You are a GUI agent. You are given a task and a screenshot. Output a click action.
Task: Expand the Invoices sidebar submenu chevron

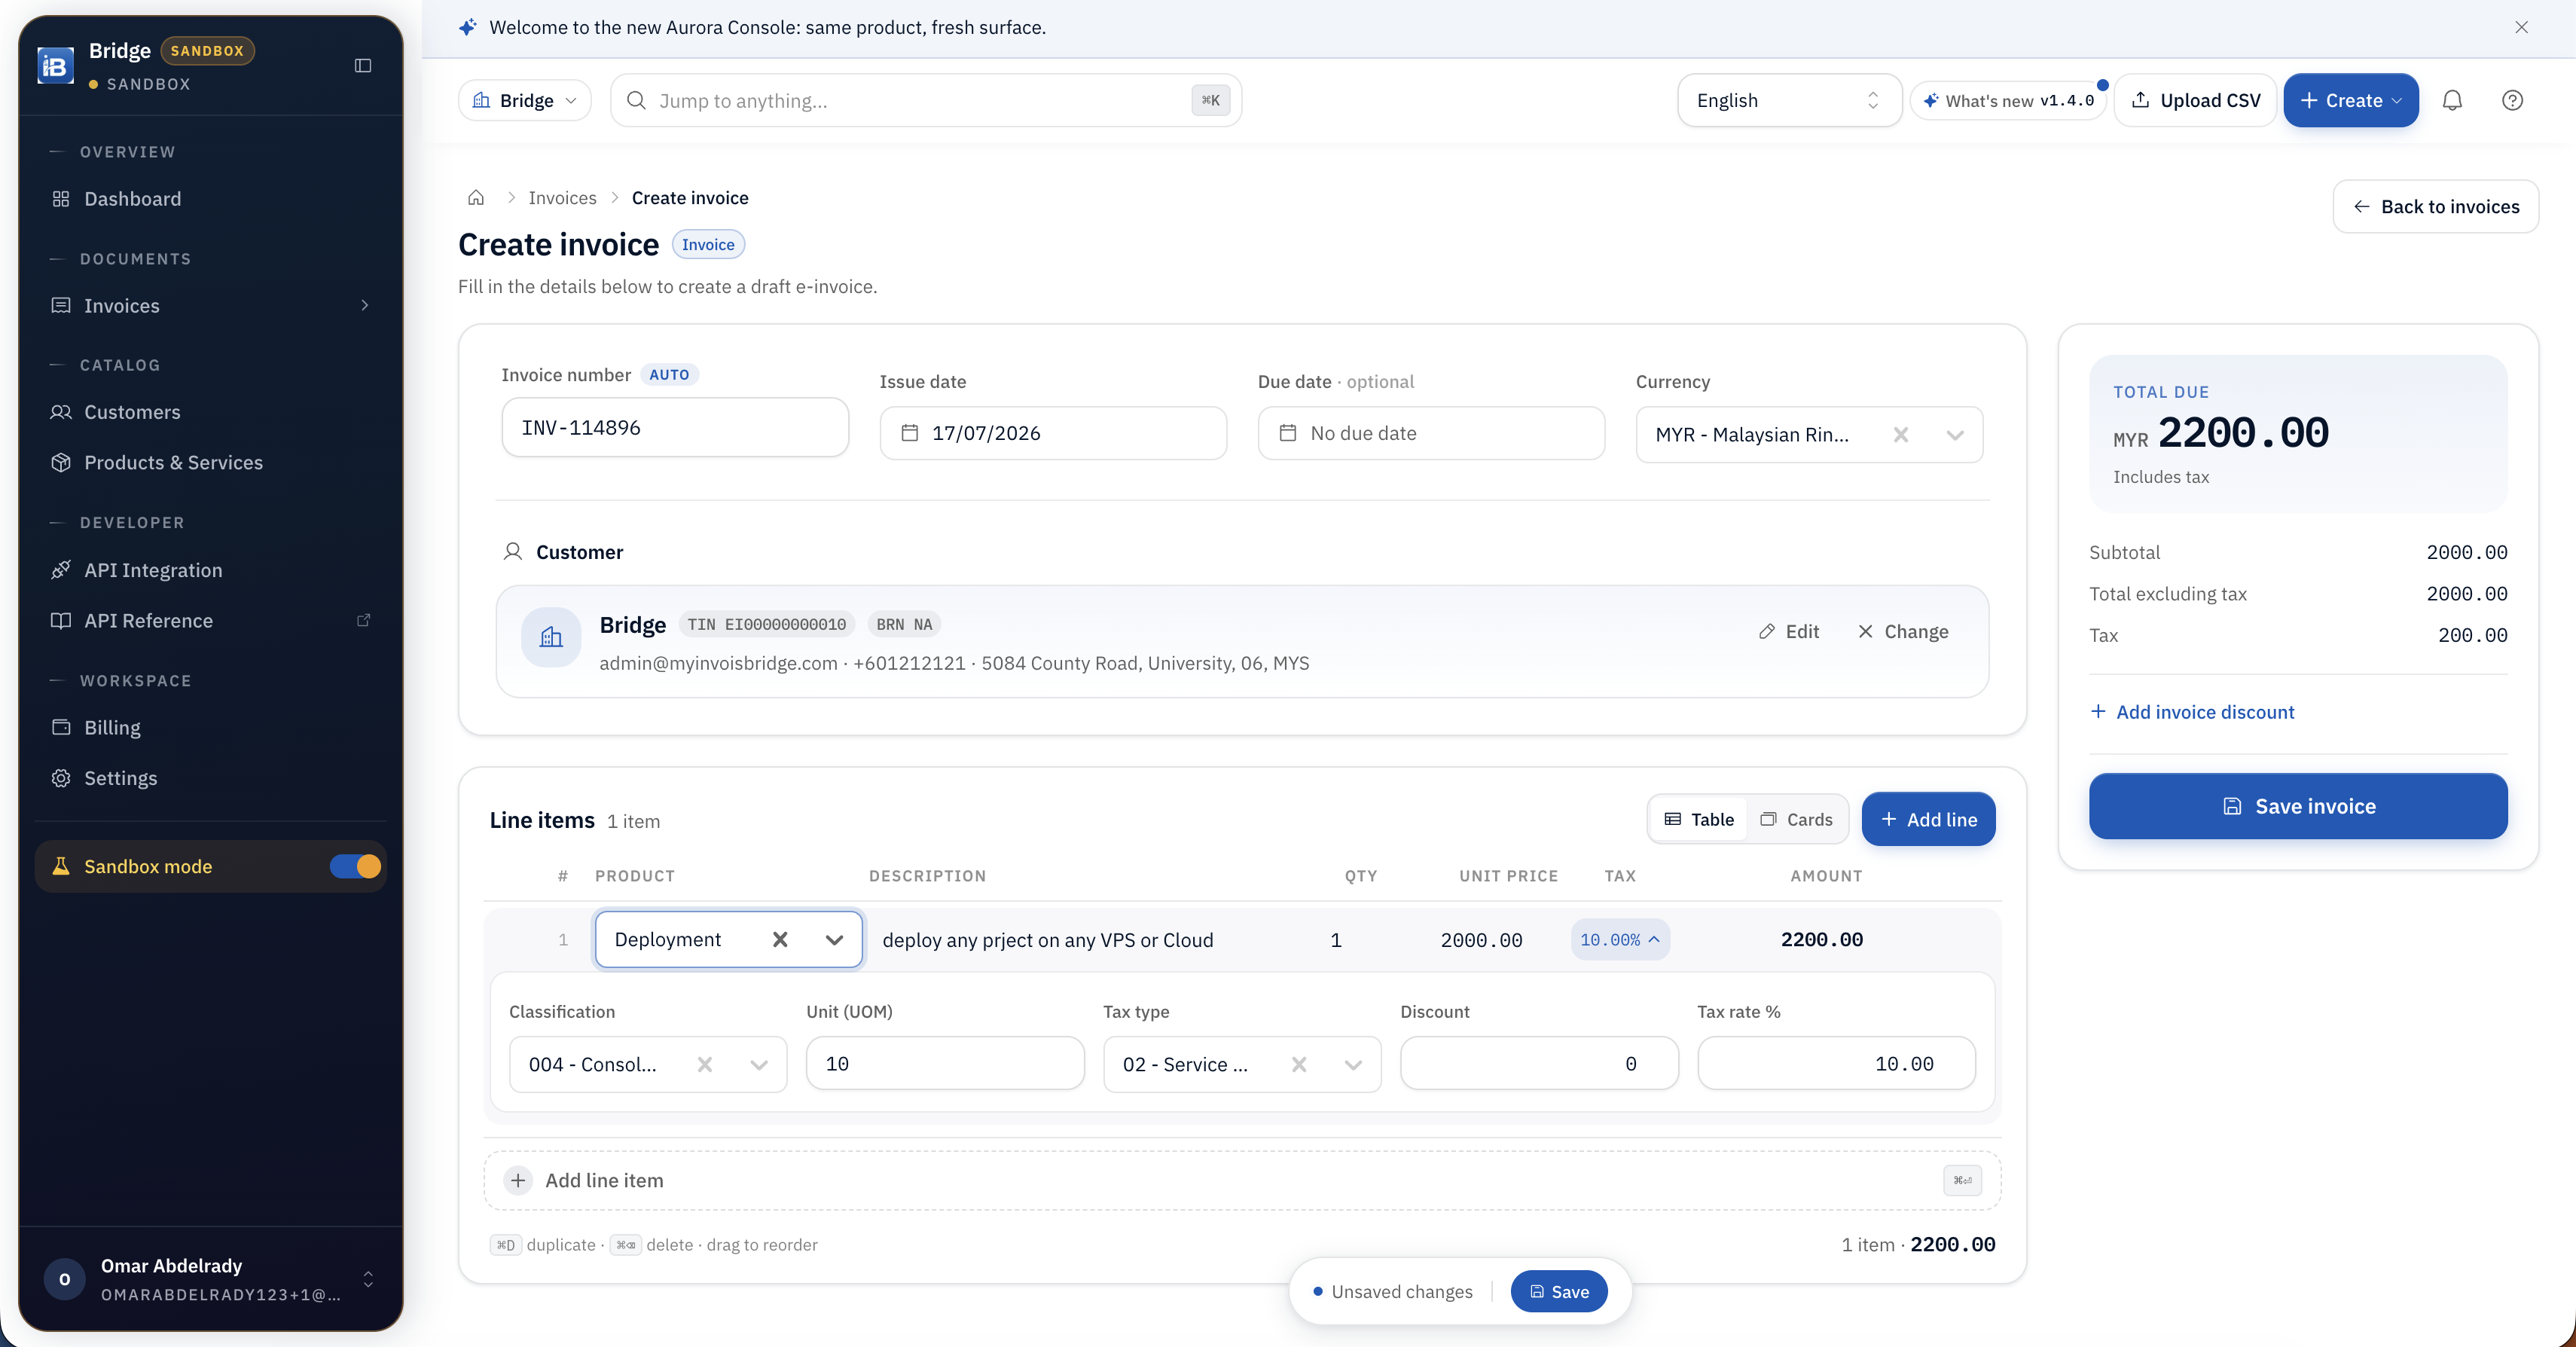[365, 305]
